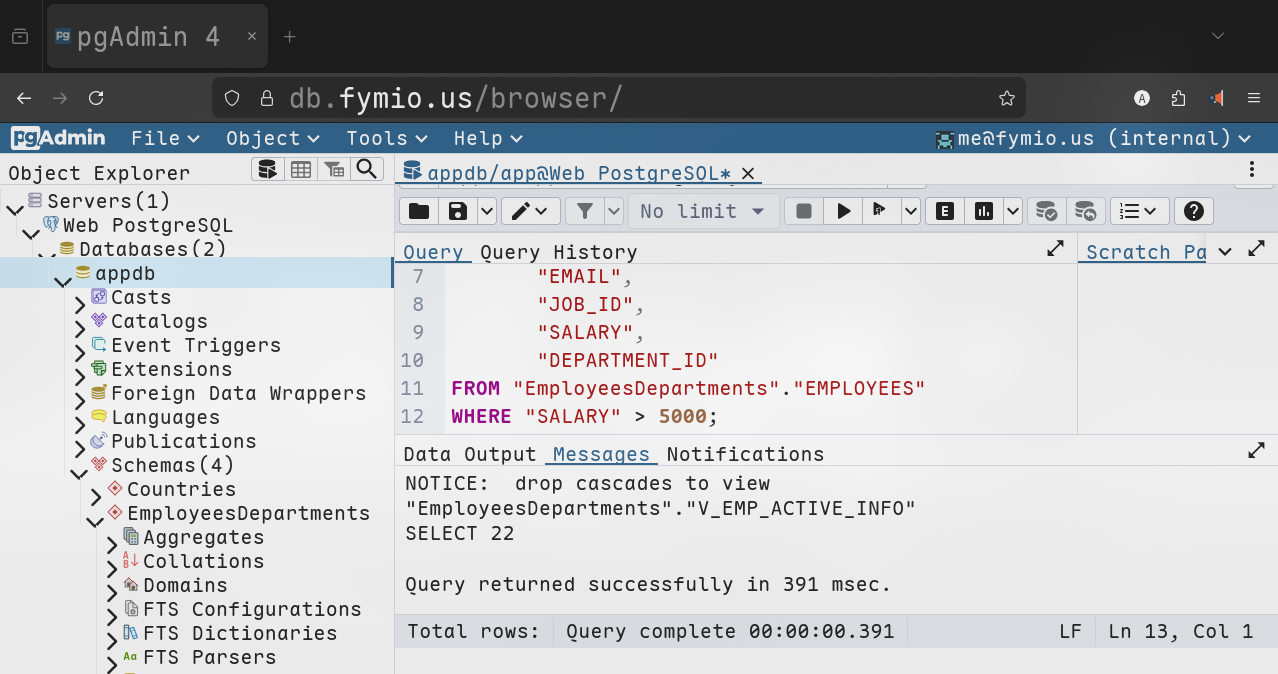
Task: Collapse the EmployeesDepartments schema node
Action: click(x=96, y=520)
